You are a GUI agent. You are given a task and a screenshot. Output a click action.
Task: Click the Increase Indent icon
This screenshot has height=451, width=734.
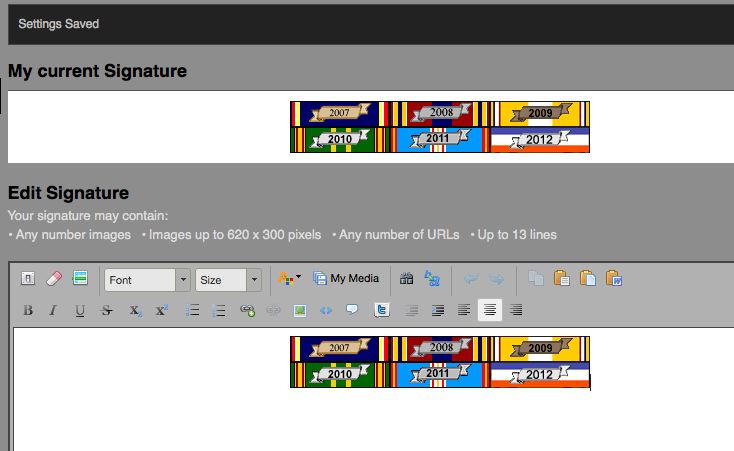(438, 310)
